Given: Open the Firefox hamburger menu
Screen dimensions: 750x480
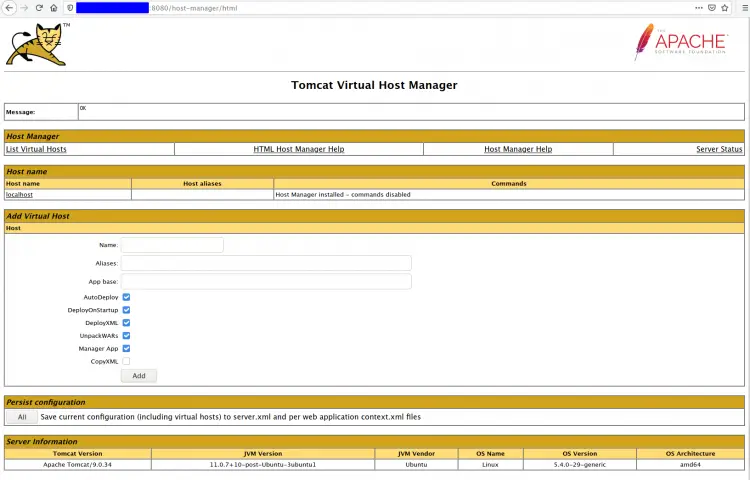Looking at the screenshot, I should pyautogui.click(x=744, y=8).
